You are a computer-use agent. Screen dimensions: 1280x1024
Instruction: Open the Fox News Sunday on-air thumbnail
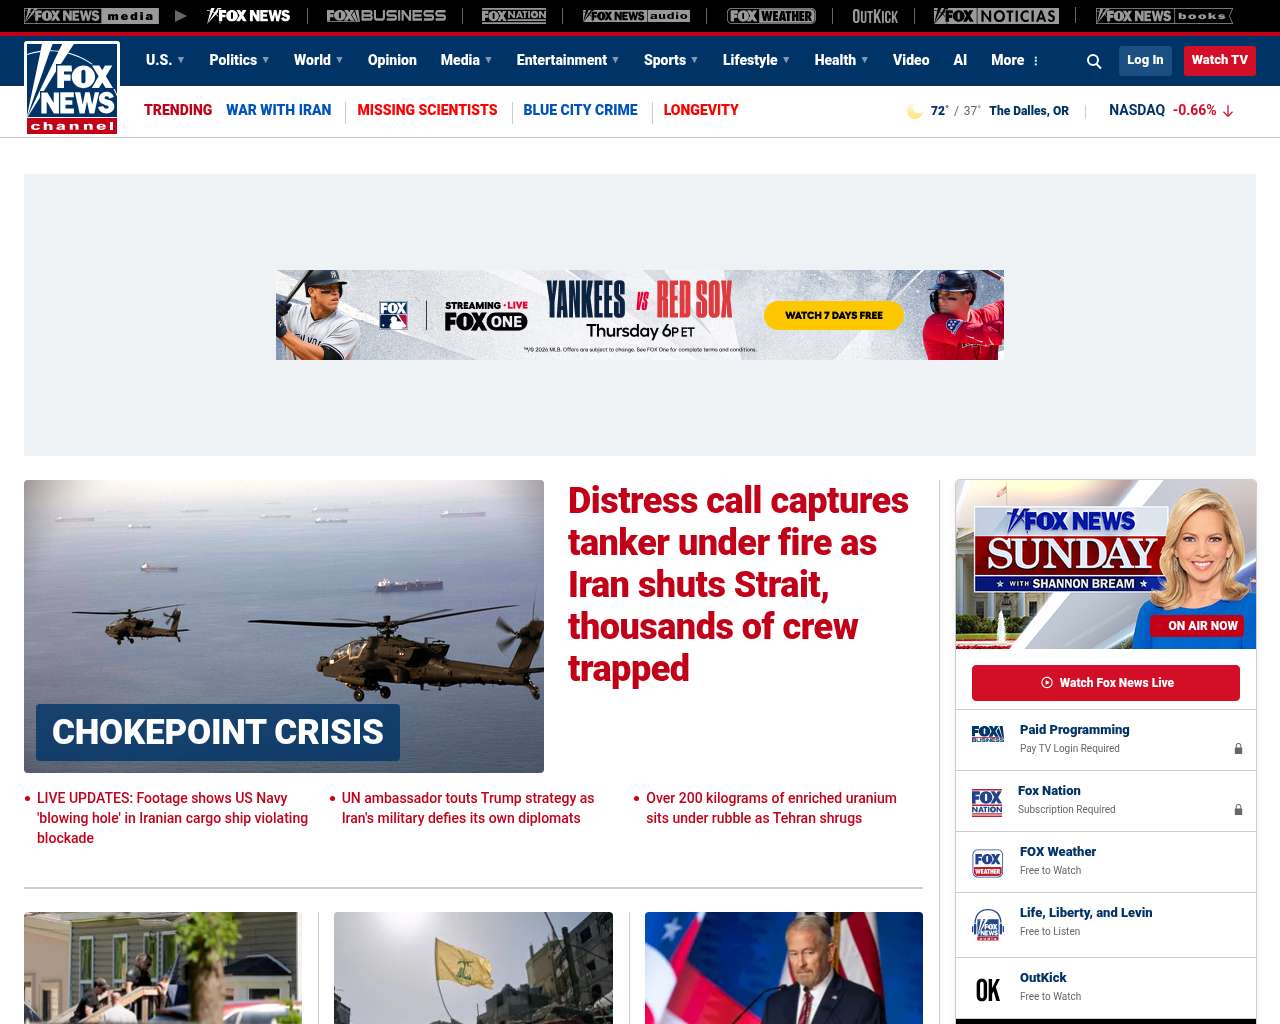pyautogui.click(x=1106, y=564)
